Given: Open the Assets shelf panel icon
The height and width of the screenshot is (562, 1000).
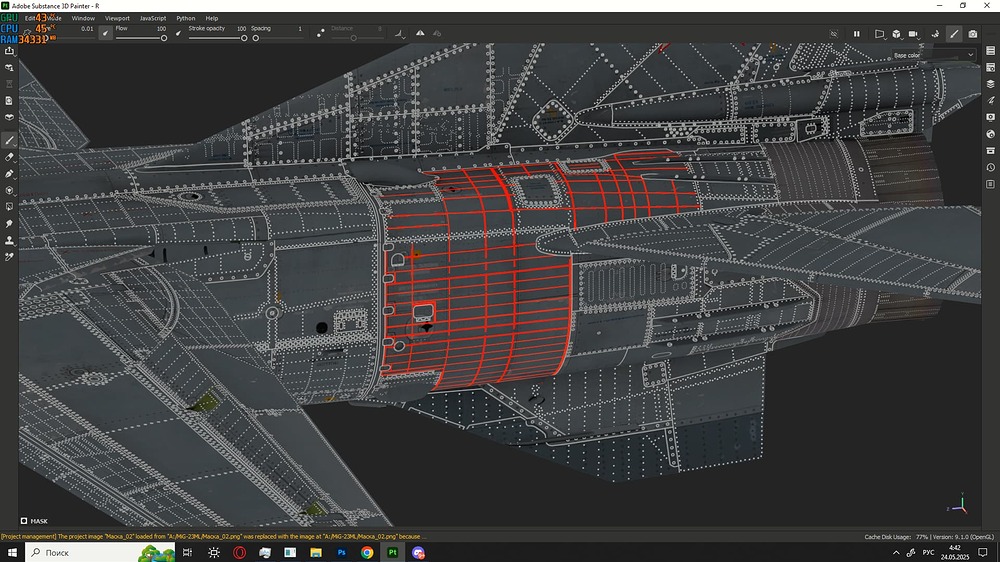Looking at the screenshot, I should tap(990, 151).
